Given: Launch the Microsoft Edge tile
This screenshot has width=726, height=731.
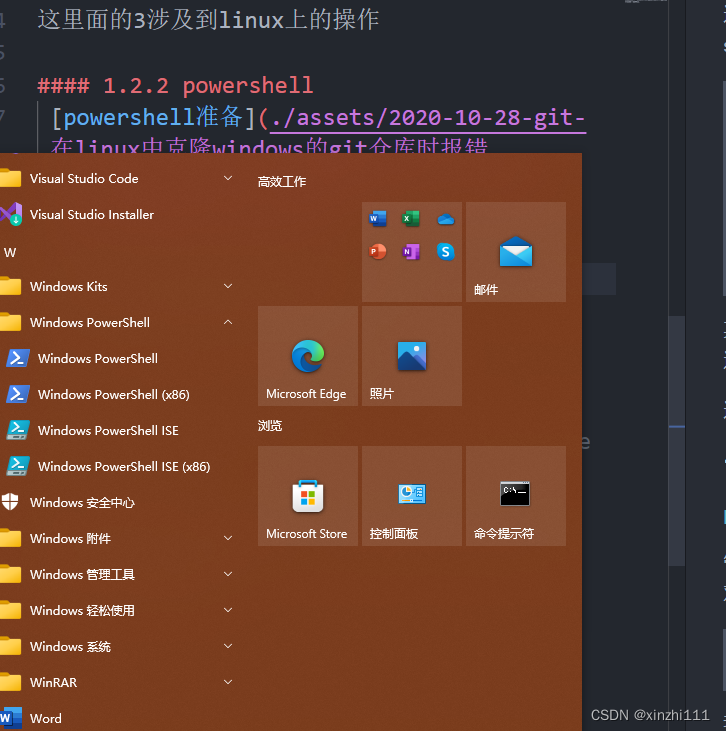Looking at the screenshot, I should click(308, 356).
